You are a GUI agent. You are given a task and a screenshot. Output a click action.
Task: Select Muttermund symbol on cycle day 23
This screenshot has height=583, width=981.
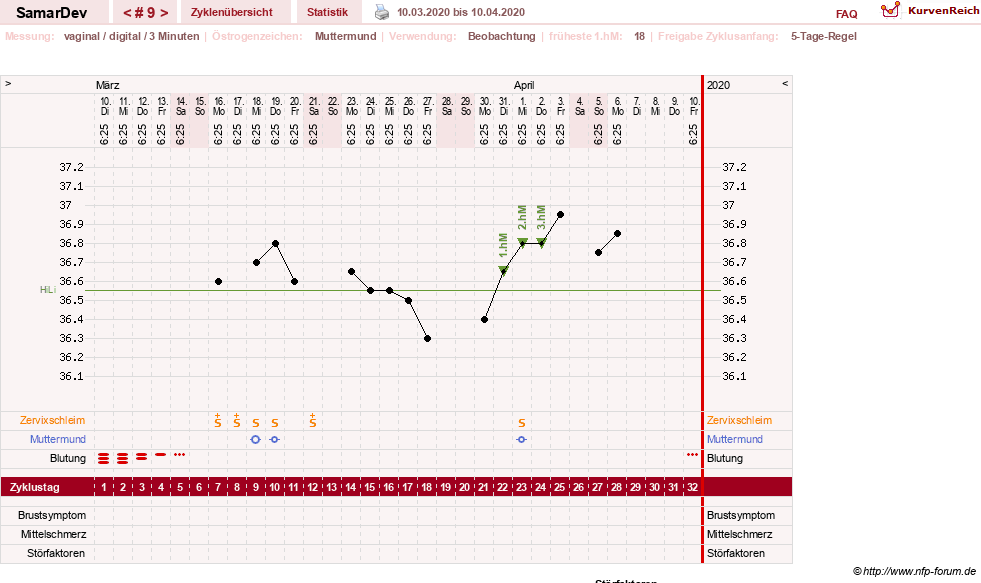point(522,440)
